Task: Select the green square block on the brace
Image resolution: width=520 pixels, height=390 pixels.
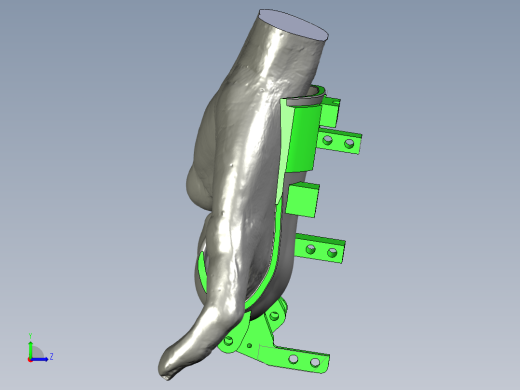Action: 302,200
